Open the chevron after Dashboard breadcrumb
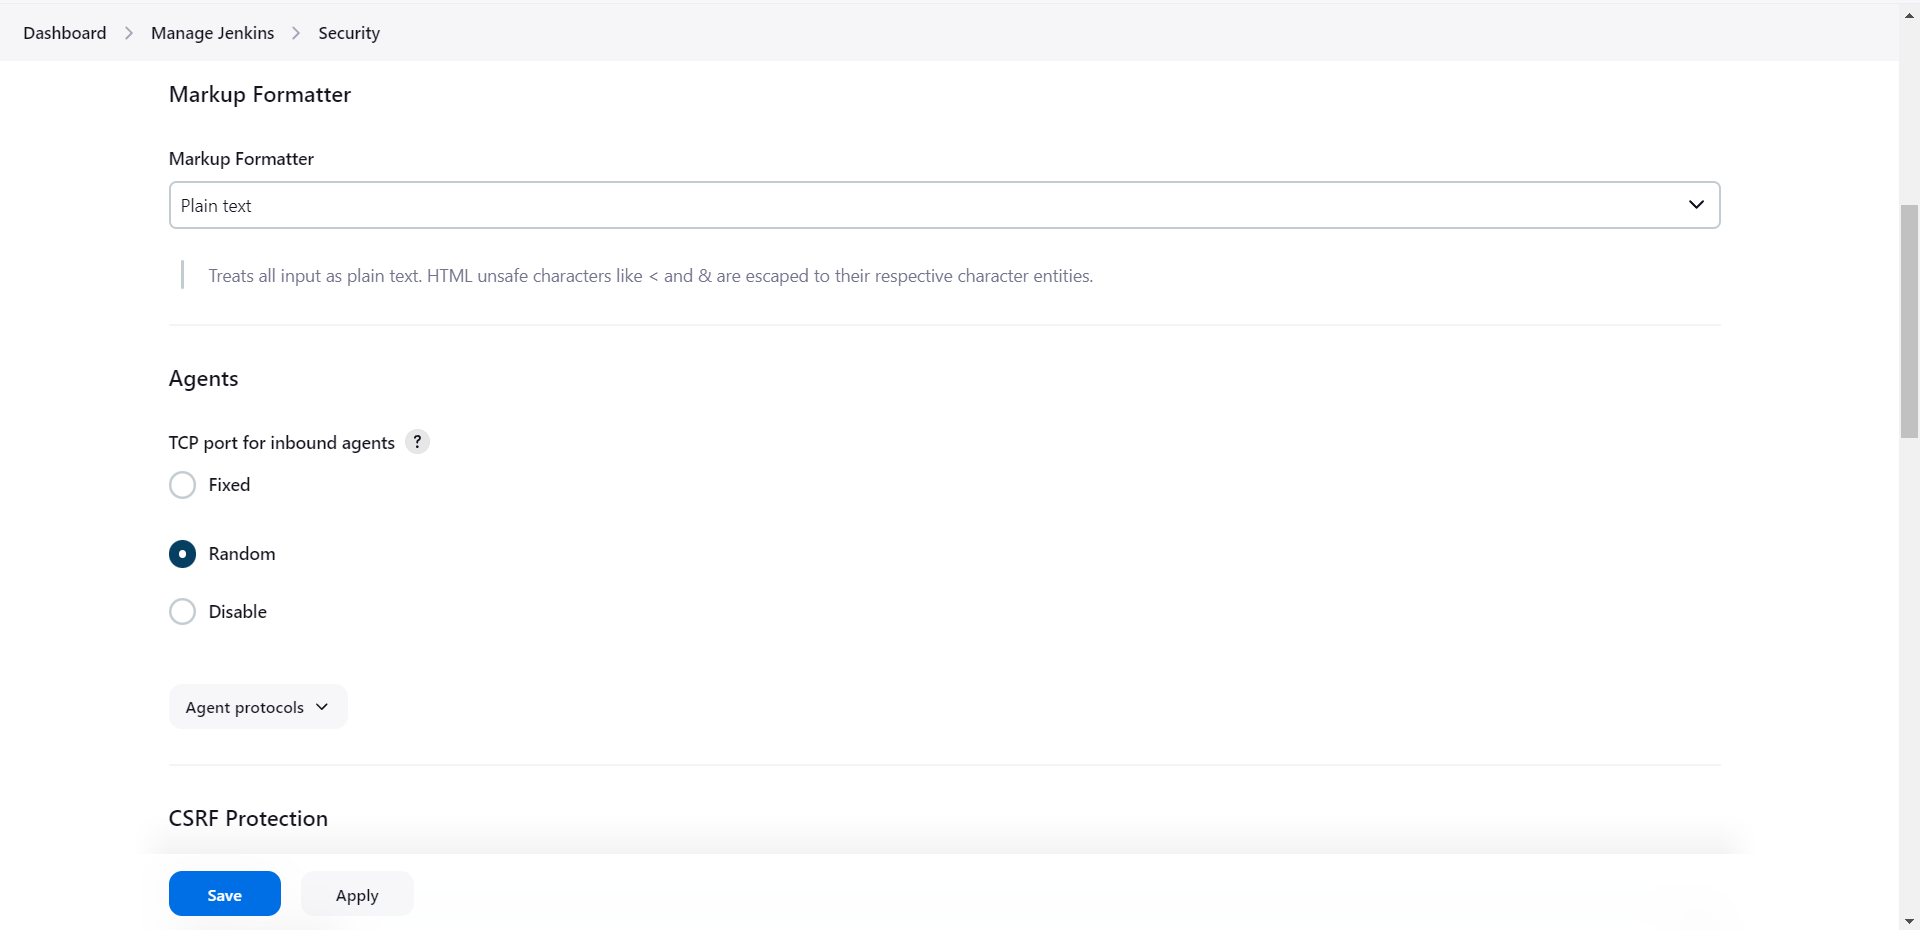1920x930 pixels. [x=129, y=33]
